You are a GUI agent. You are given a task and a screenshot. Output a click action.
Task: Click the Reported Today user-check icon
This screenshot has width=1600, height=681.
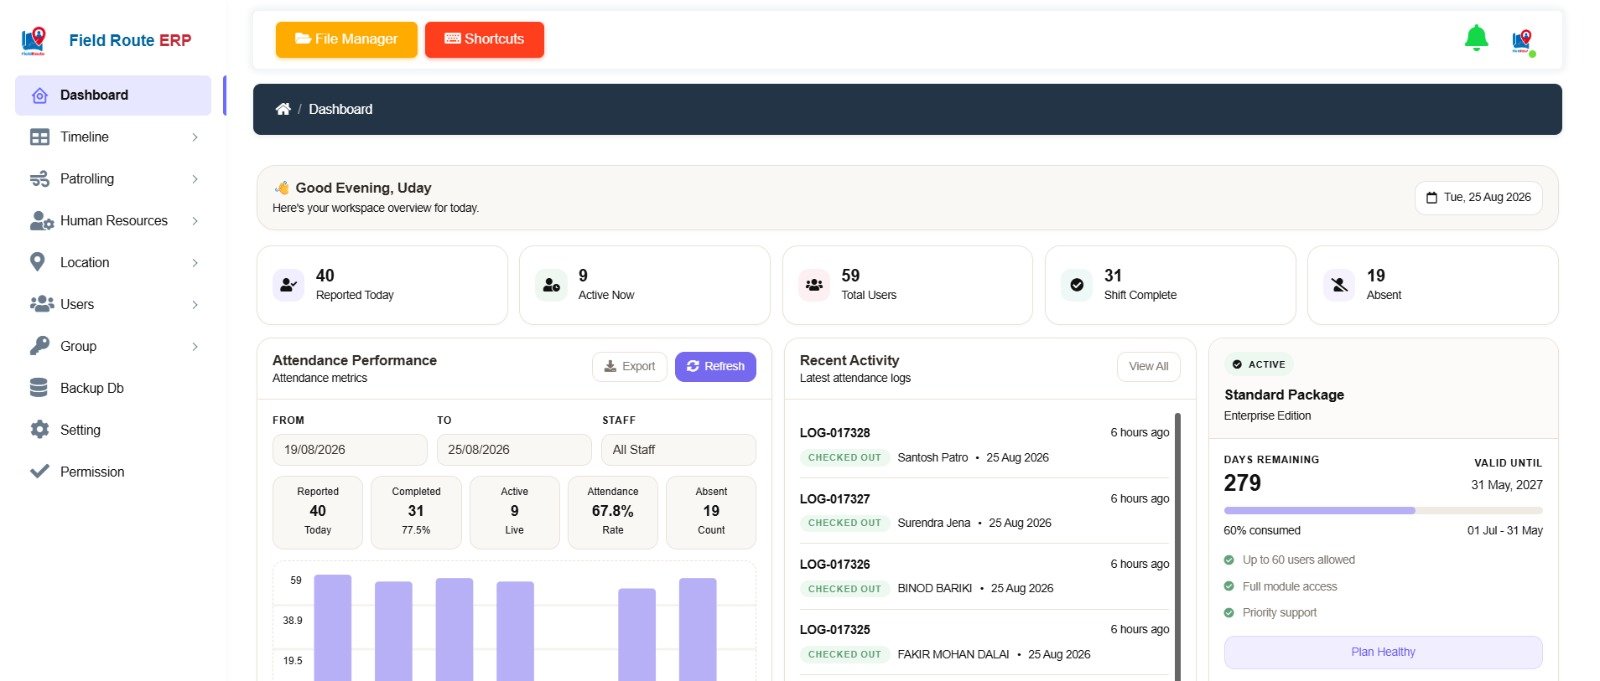pyautogui.click(x=288, y=285)
